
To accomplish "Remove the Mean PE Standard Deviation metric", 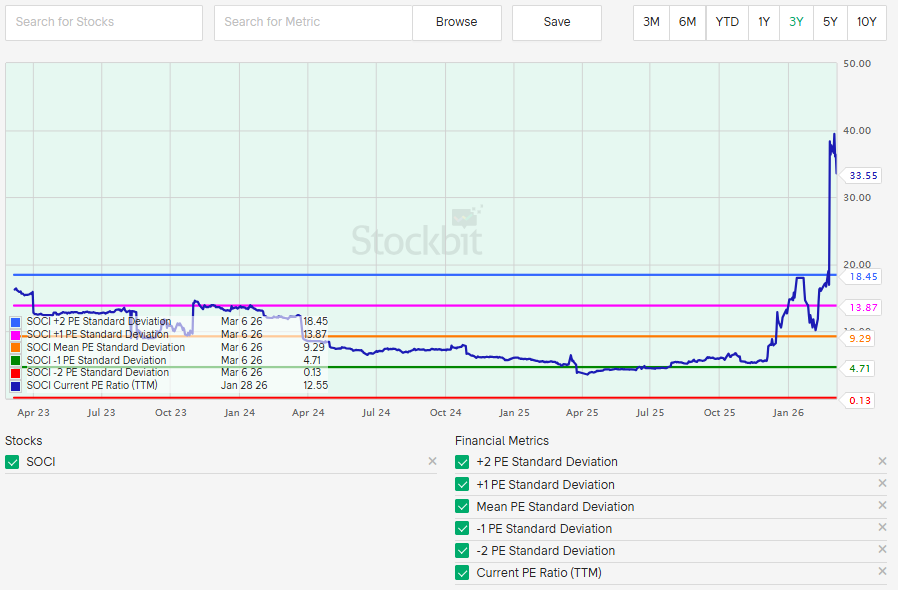I will click(882, 506).
